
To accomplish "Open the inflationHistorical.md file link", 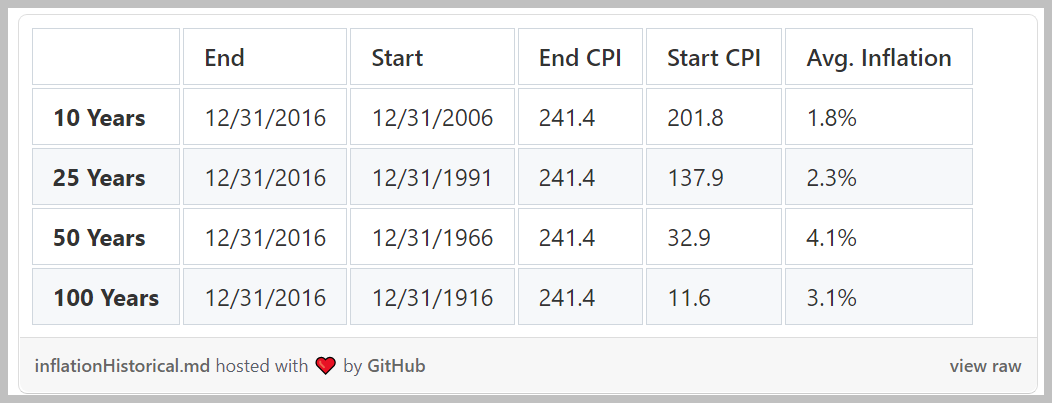I will click(122, 366).
